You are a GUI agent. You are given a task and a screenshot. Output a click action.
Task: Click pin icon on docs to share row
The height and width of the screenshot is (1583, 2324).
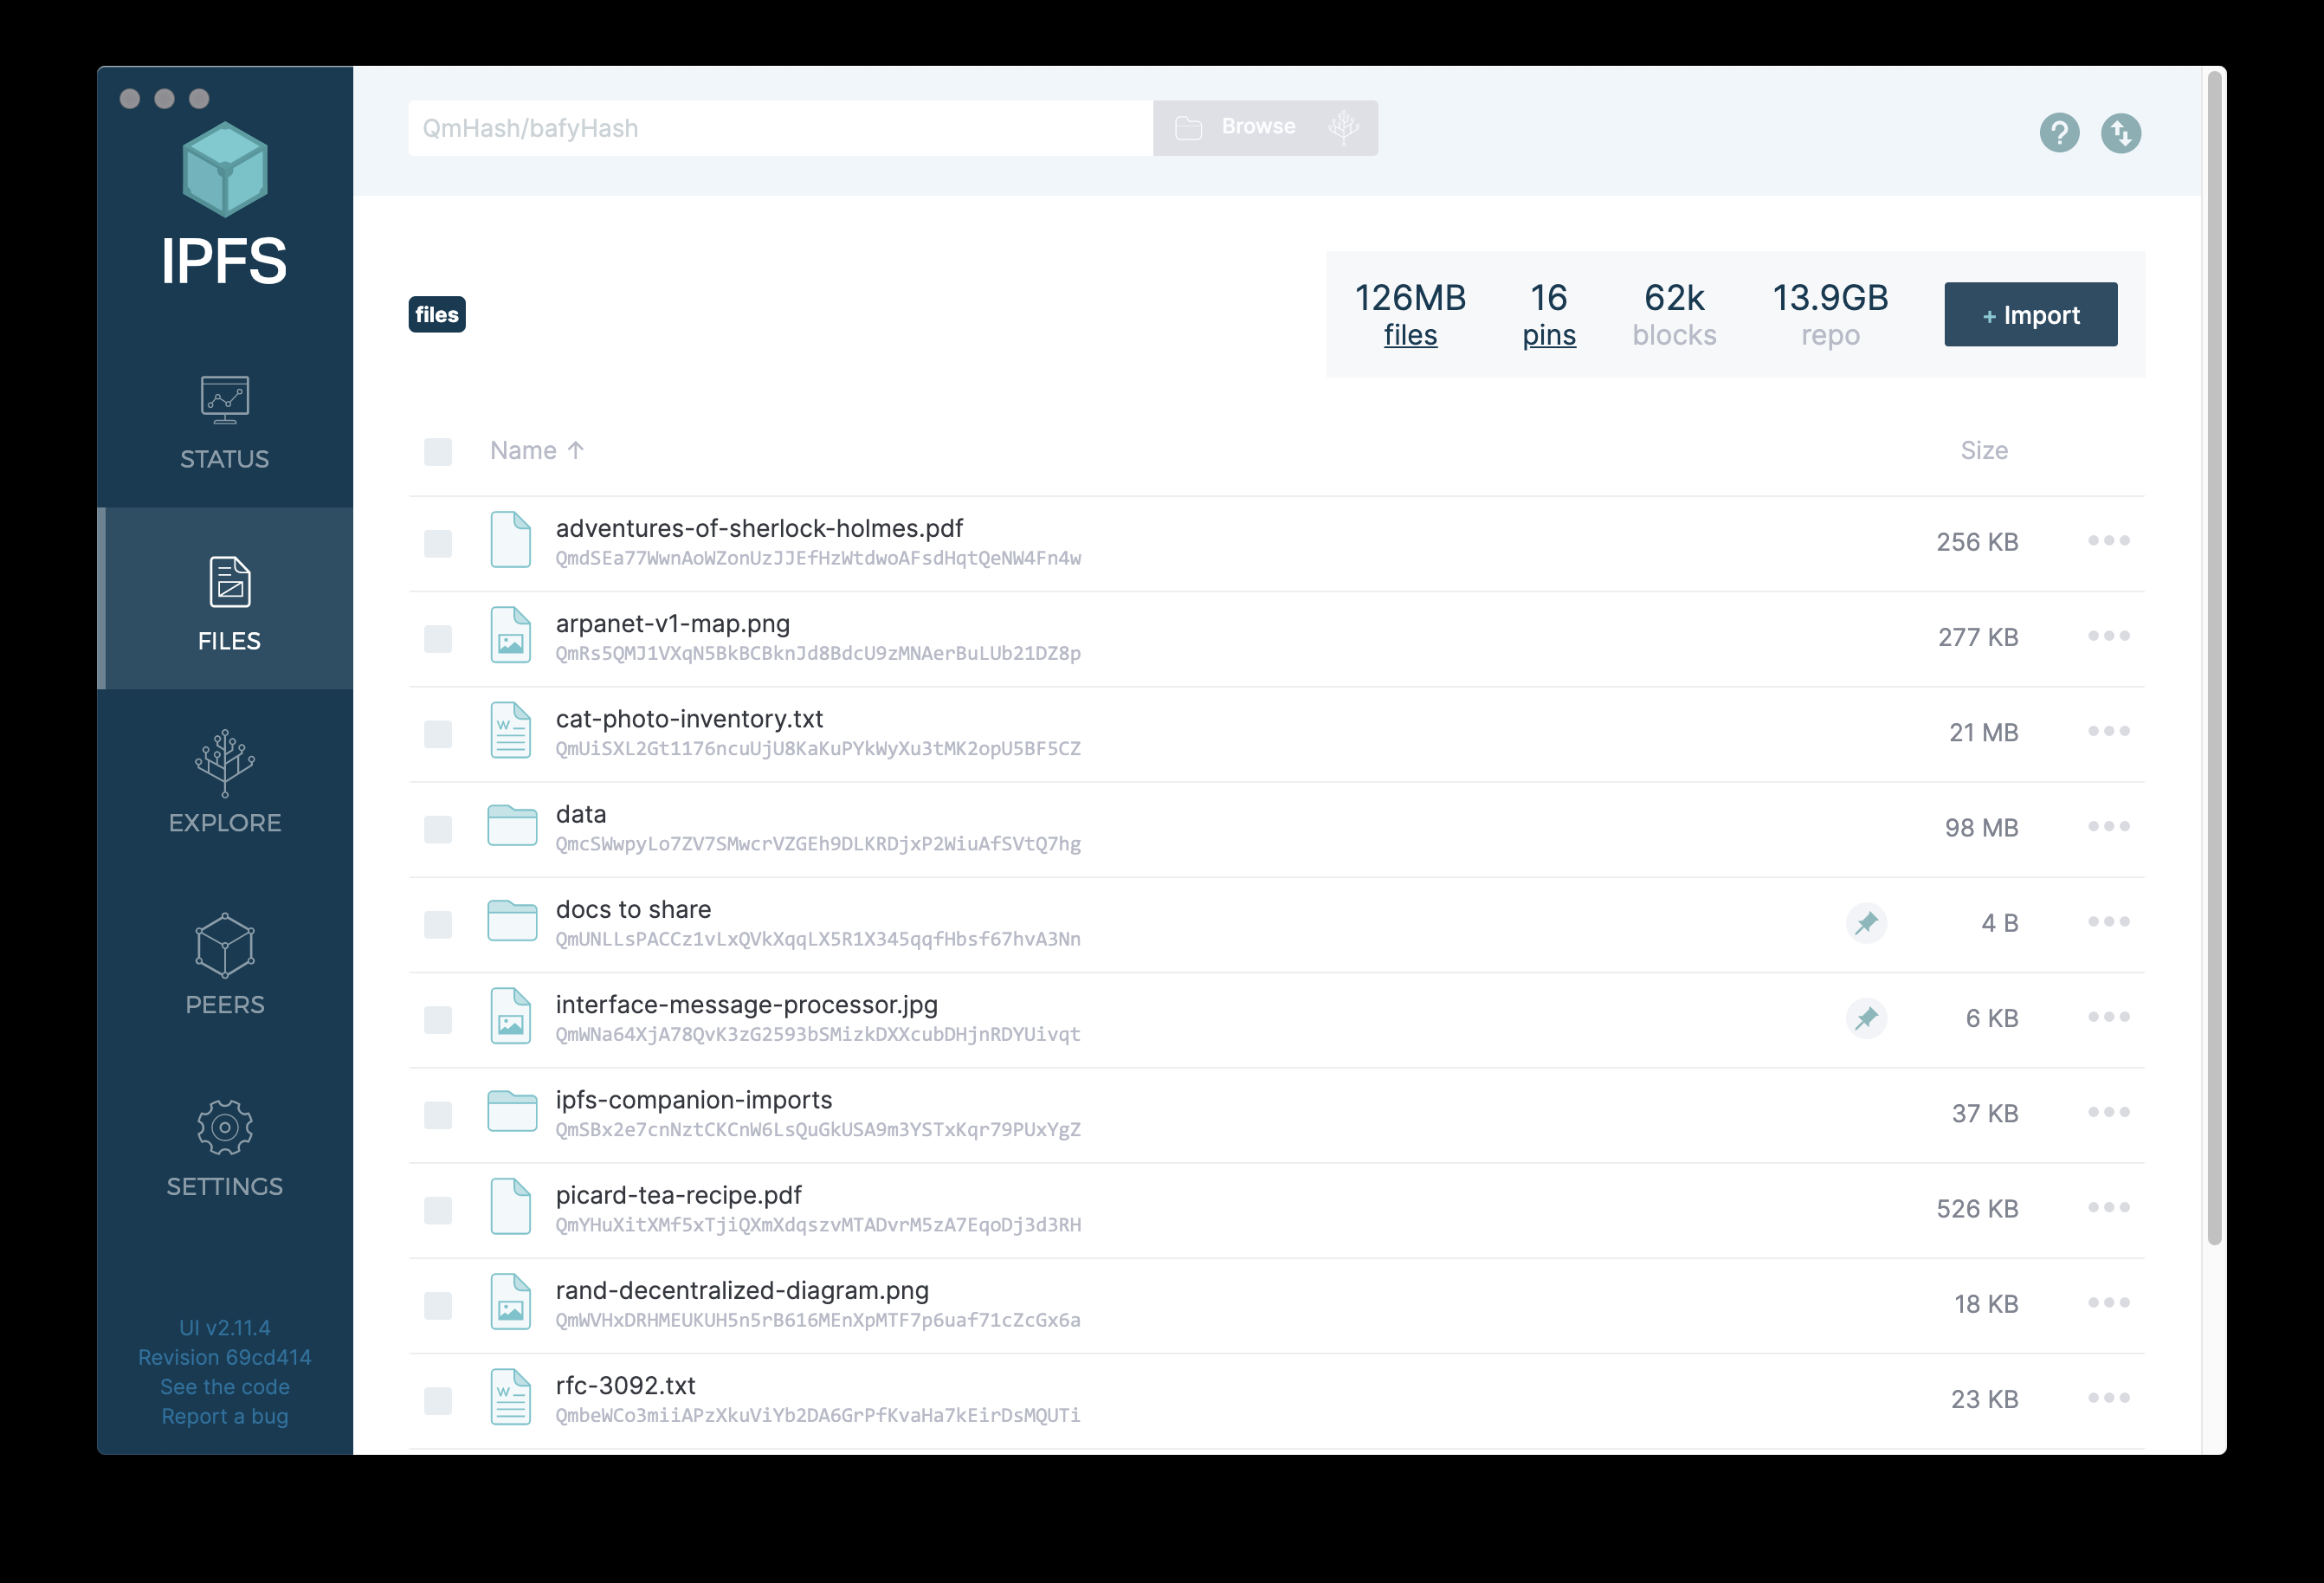pyautogui.click(x=1866, y=923)
